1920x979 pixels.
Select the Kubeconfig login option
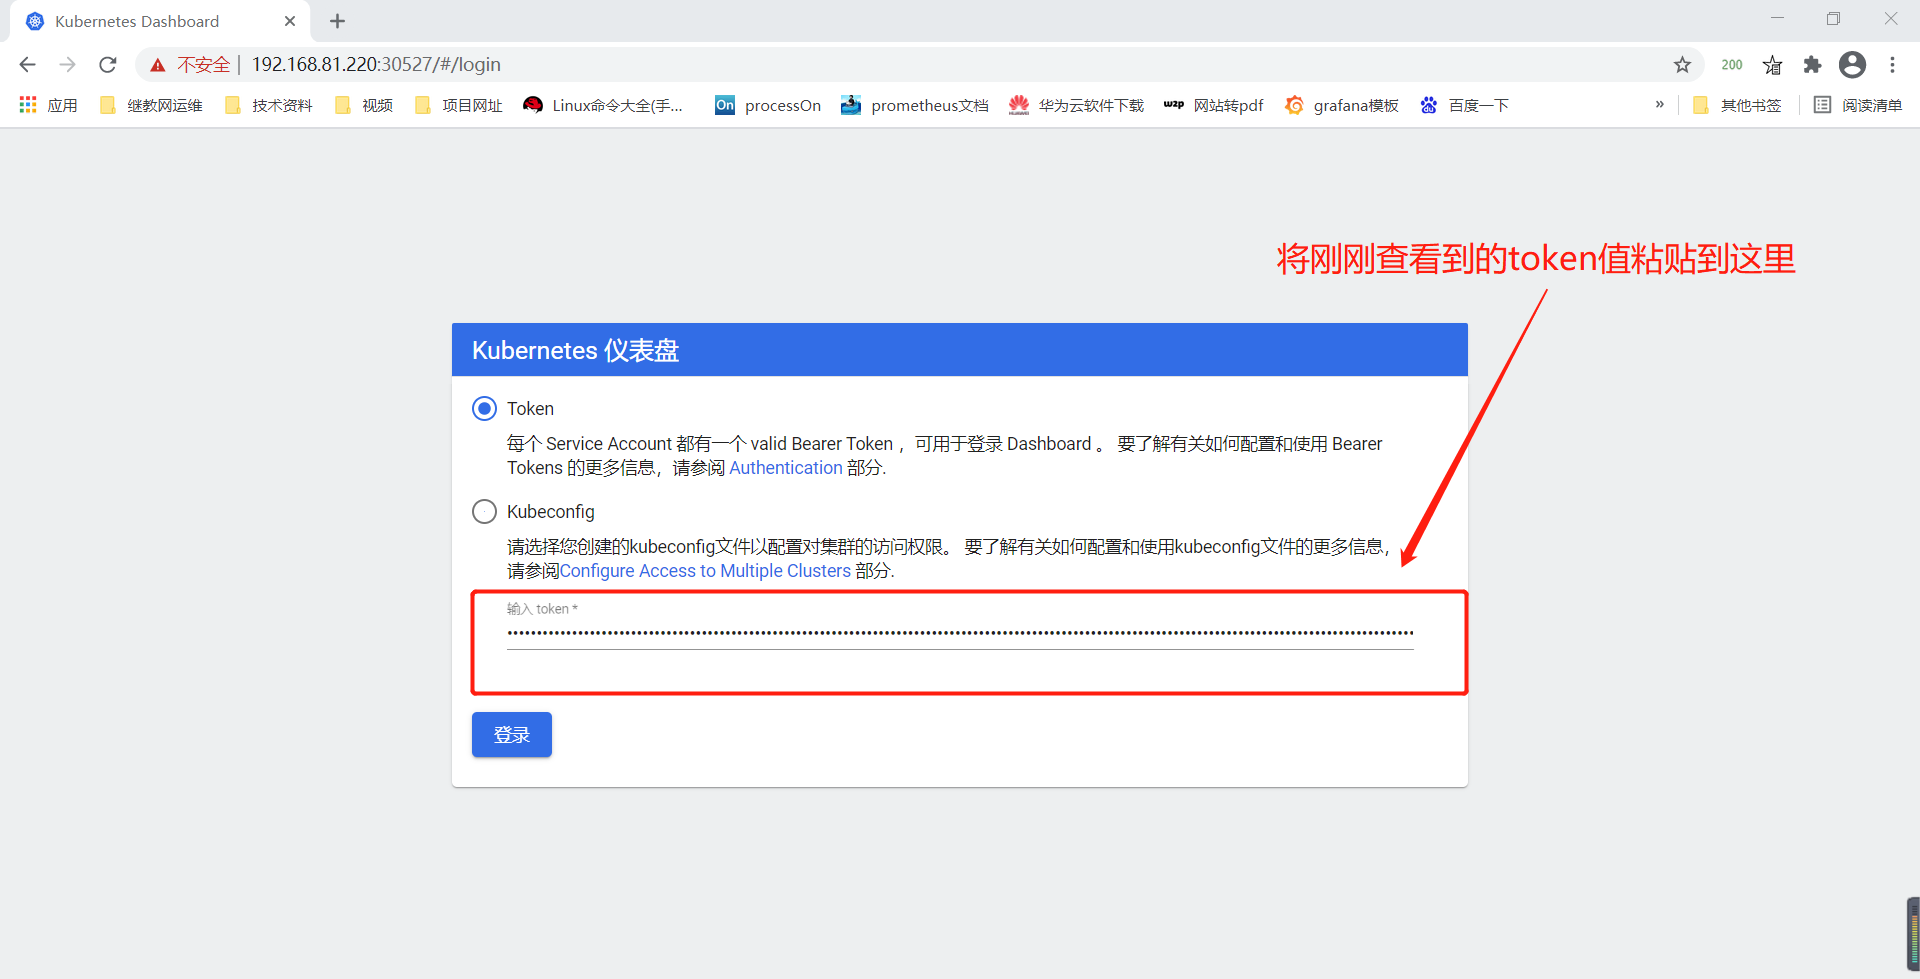click(485, 511)
